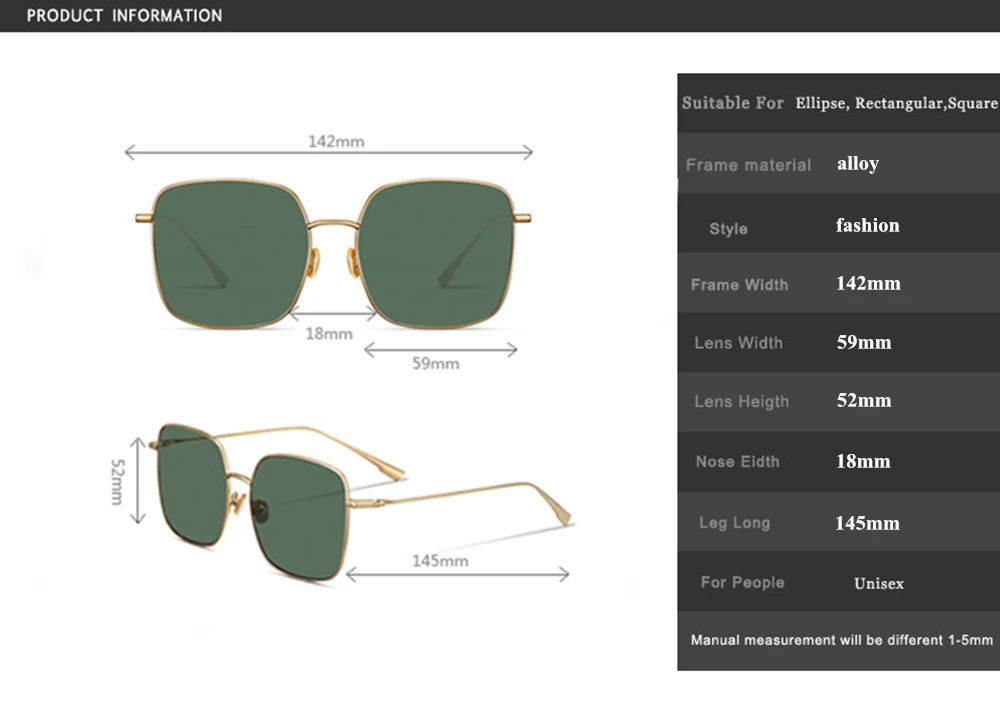Click the 145mm leg length label
This screenshot has height=722, width=1000.
point(440,561)
